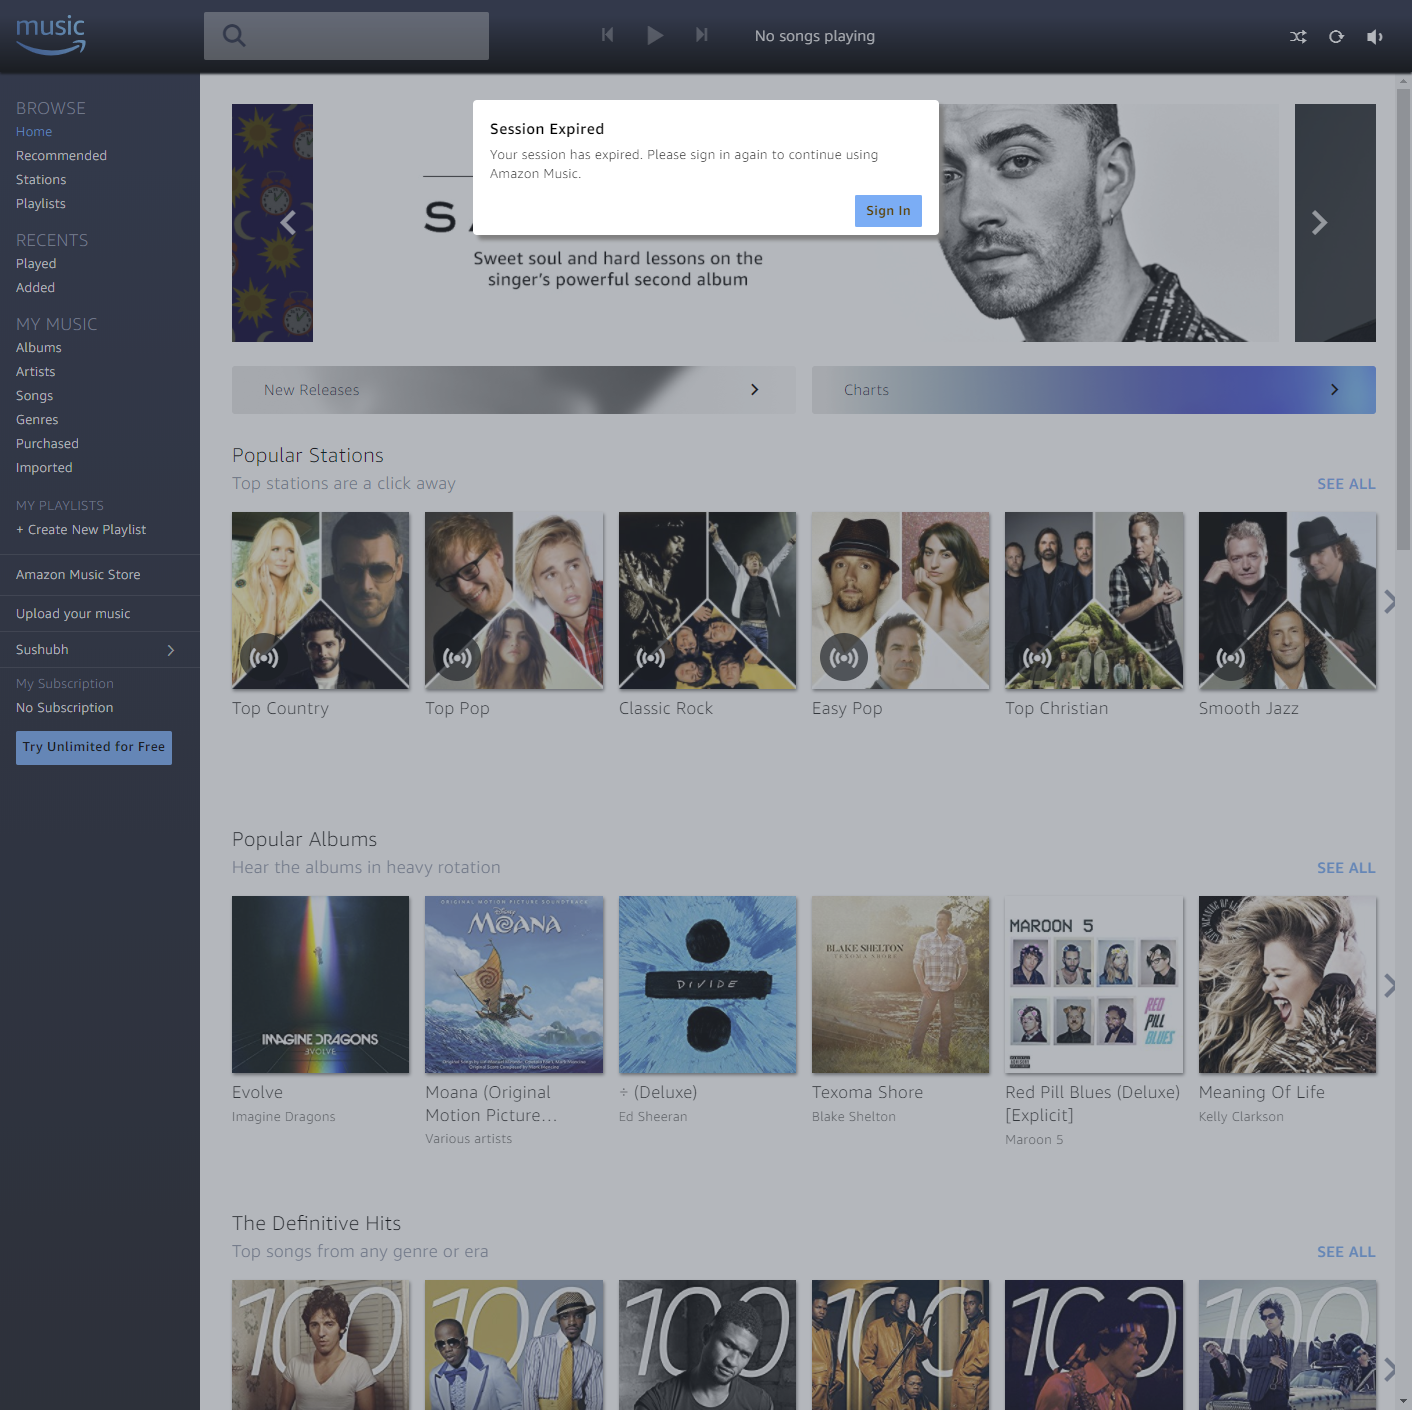Open the Evolve album cover
1412x1410 pixels.
pos(320,985)
